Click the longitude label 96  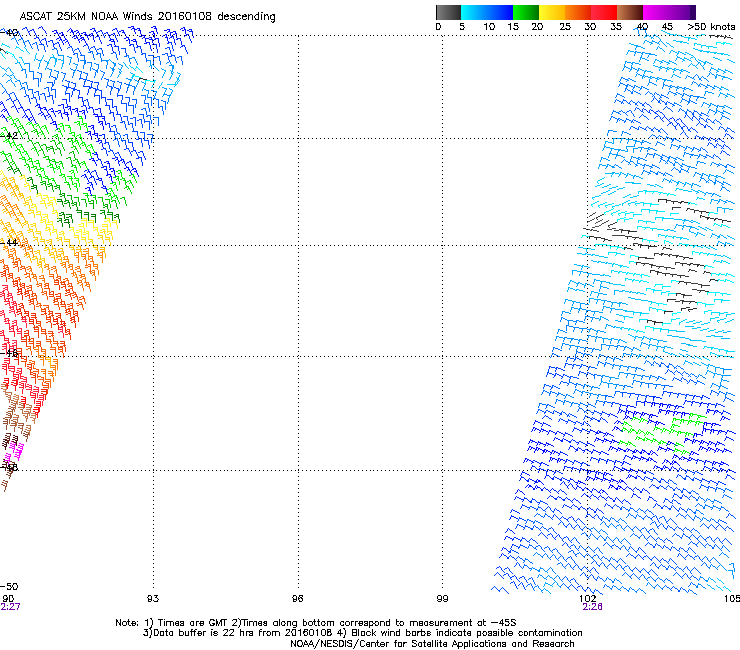point(297,599)
